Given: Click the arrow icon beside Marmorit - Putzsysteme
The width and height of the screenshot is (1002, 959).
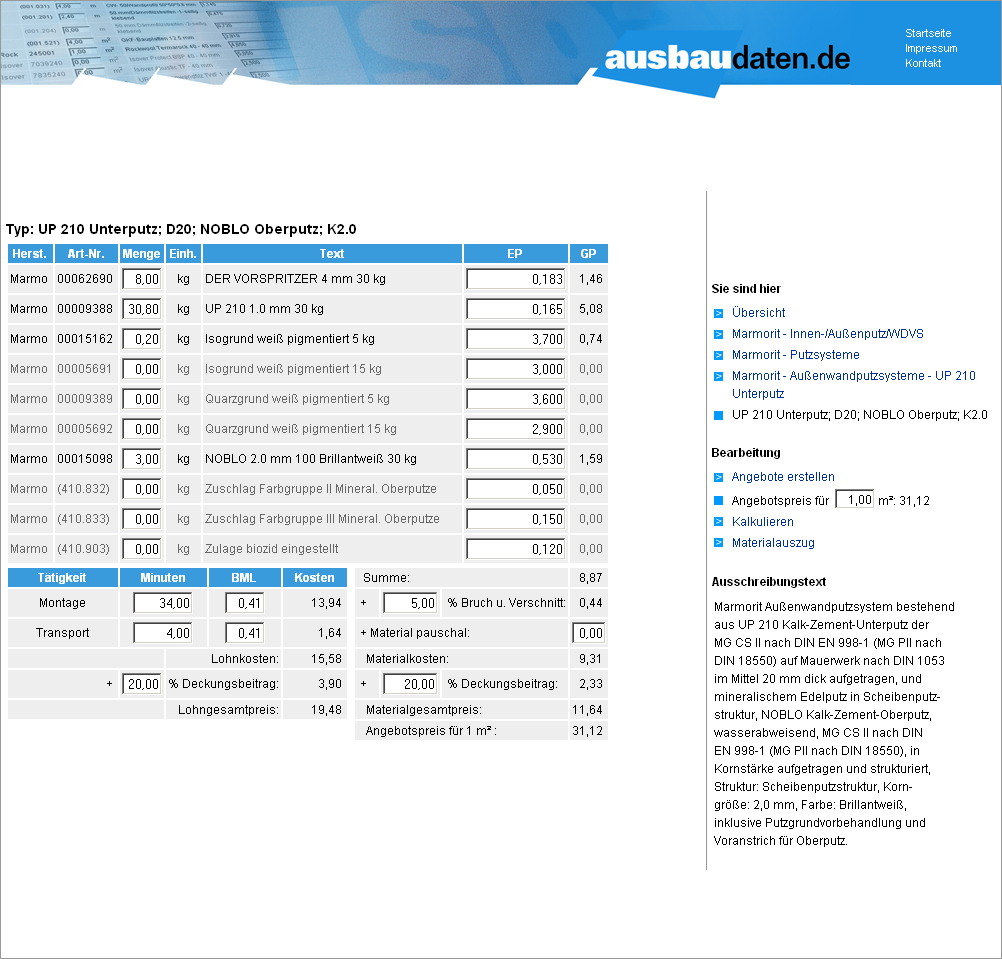Looking at the screenshot, I should tap(718, 355).
